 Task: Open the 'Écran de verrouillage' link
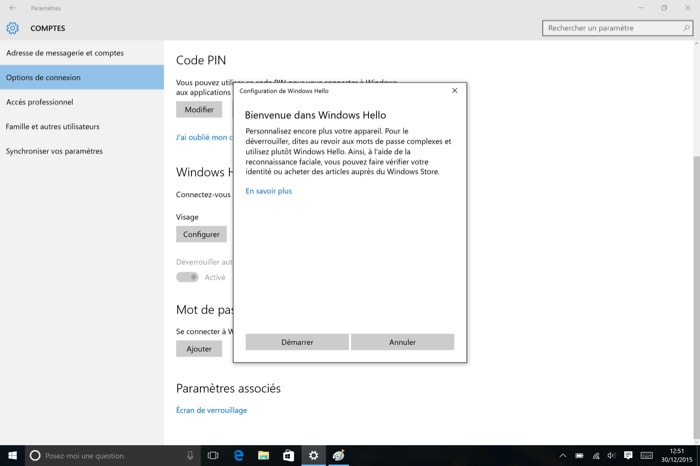click(211, 410)
